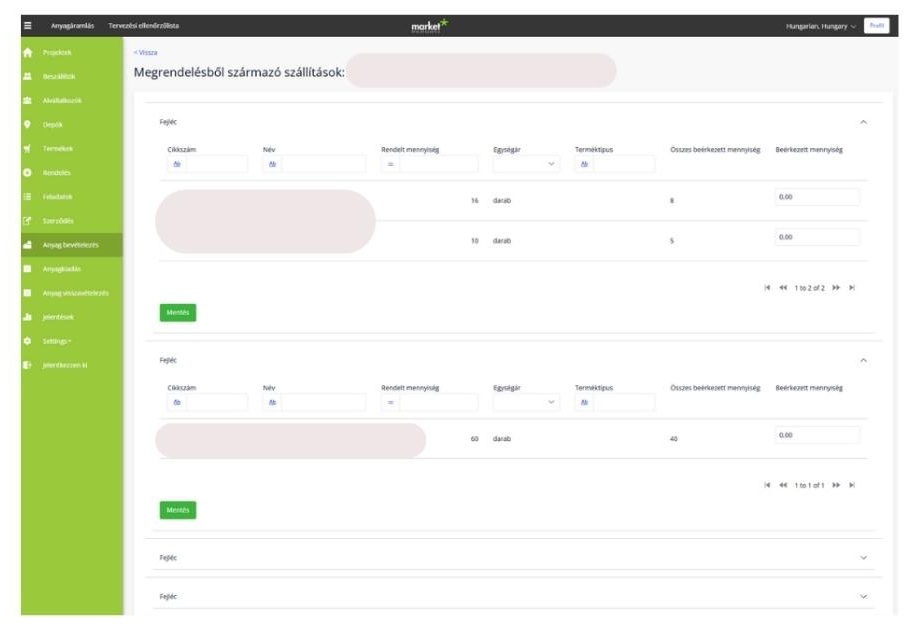This screenshot has height=628, width=923.
Task: Click Rendelt mennyiség equals operator icon, first section
Action: pyautogui.click(x=391, y=164)
